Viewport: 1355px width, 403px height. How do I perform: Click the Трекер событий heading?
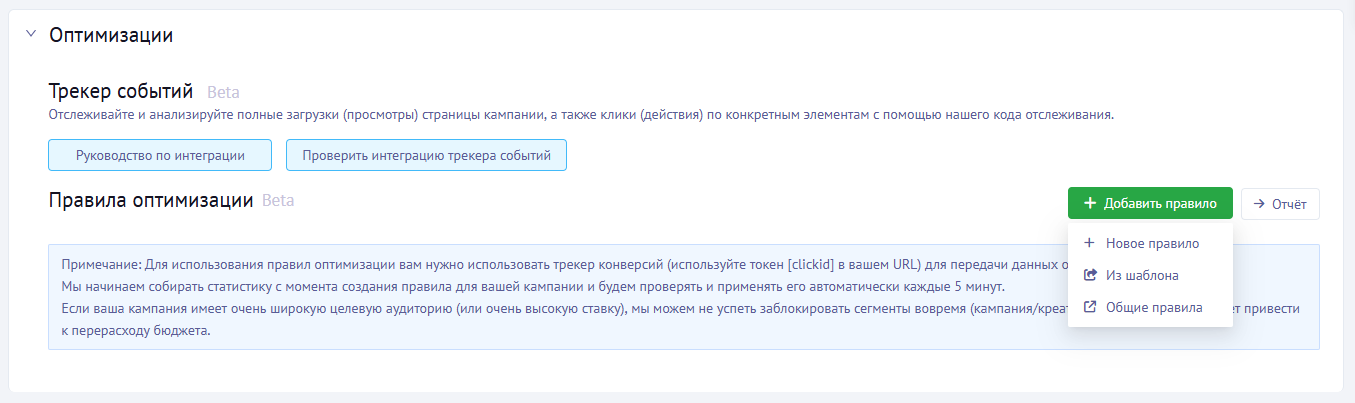120,92
